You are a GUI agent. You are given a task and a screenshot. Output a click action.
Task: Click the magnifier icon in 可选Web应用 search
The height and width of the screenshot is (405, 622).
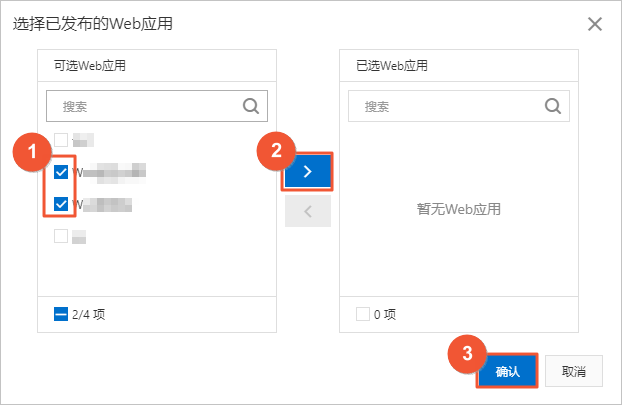251,106
